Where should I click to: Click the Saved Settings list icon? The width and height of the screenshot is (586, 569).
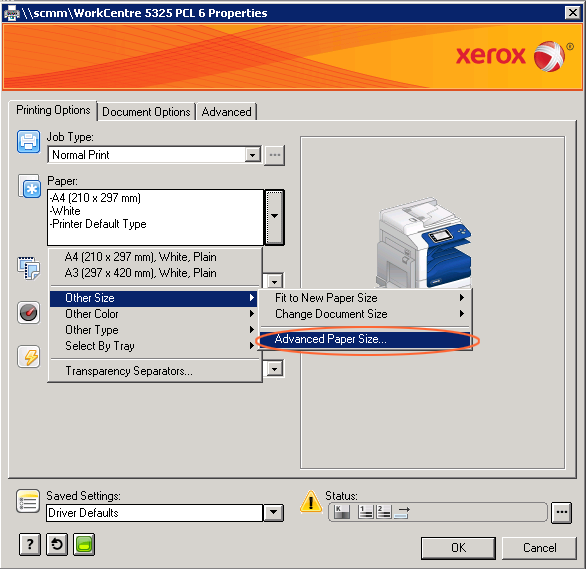click(x=28, y=501)
